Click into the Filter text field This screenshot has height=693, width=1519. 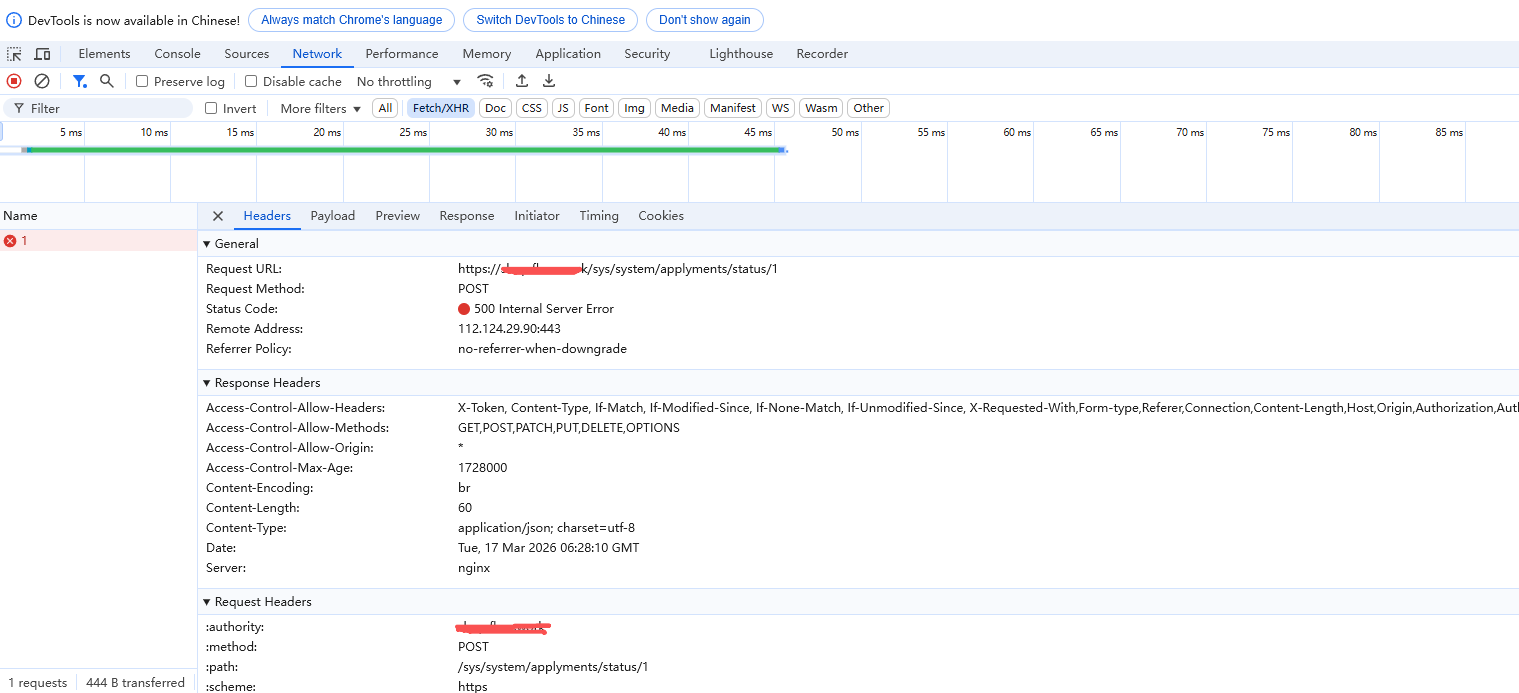click(105, 109)
